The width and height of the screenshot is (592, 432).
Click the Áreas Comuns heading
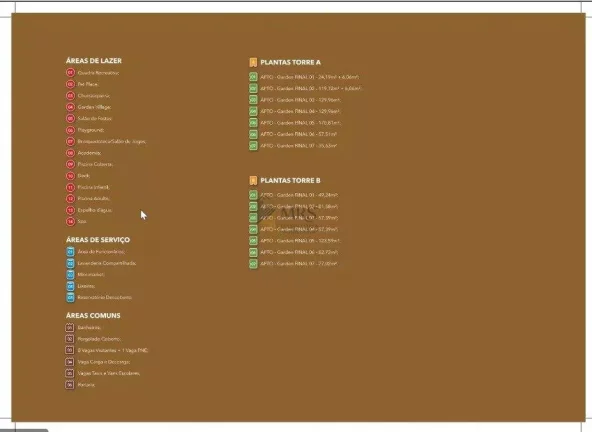point(93,315)
